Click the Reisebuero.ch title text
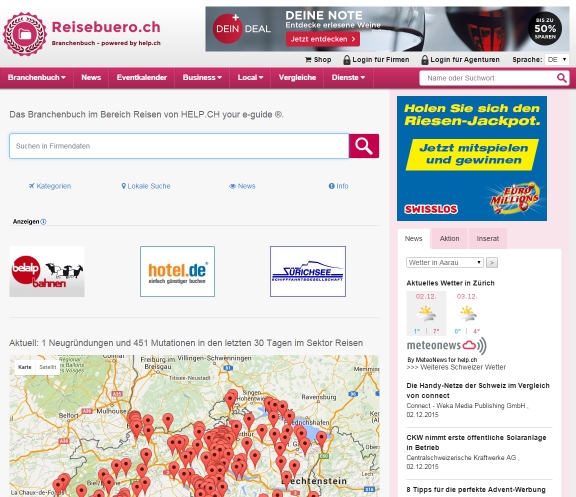The width and height of the screenshot is (576, 497). pos(106,27)
